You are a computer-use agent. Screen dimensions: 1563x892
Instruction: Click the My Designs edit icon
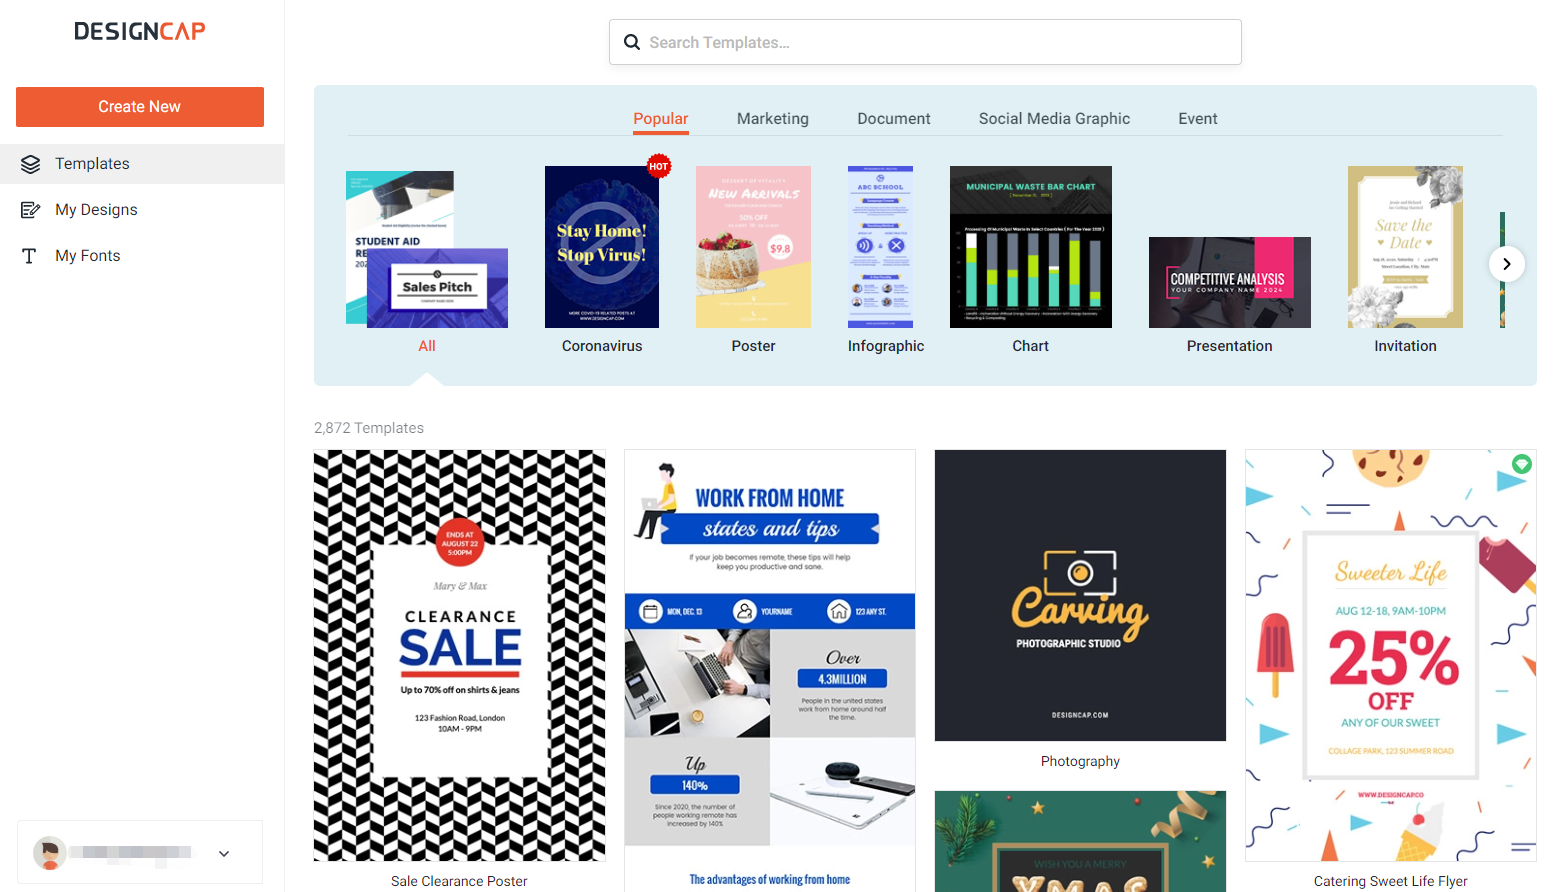[x=31, y=210]
